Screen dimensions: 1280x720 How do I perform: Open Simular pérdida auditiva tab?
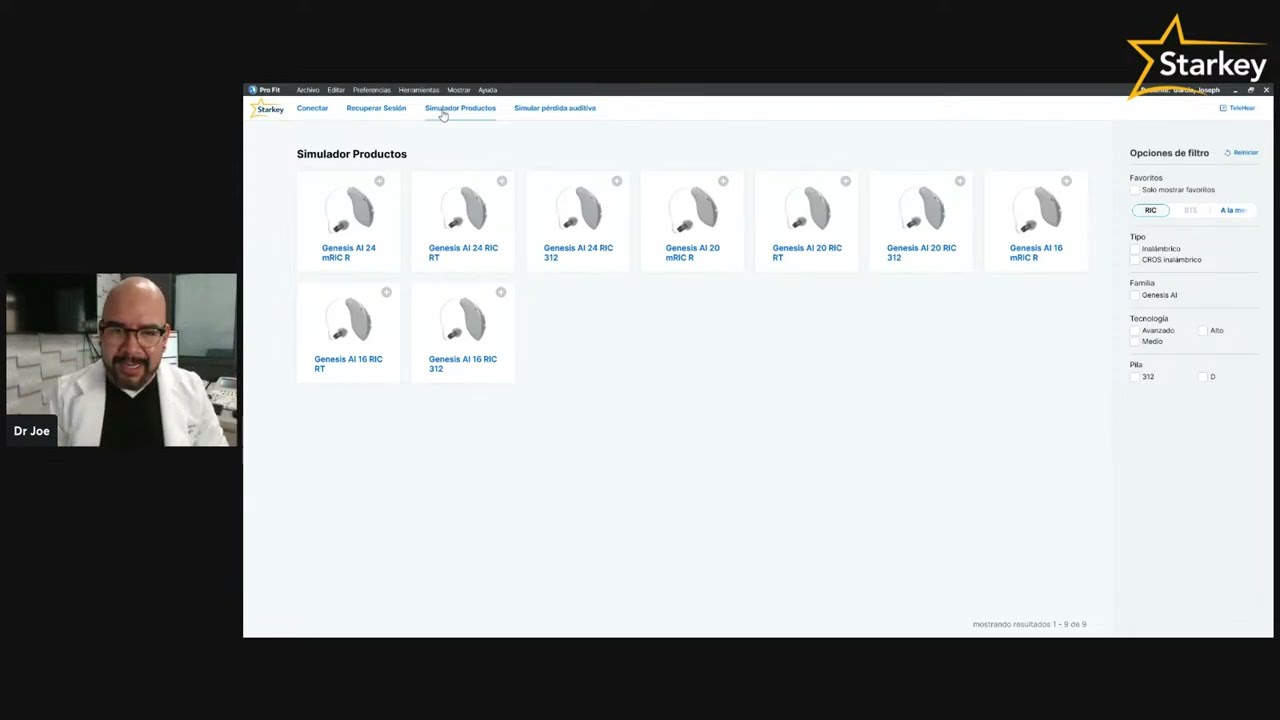555,108
